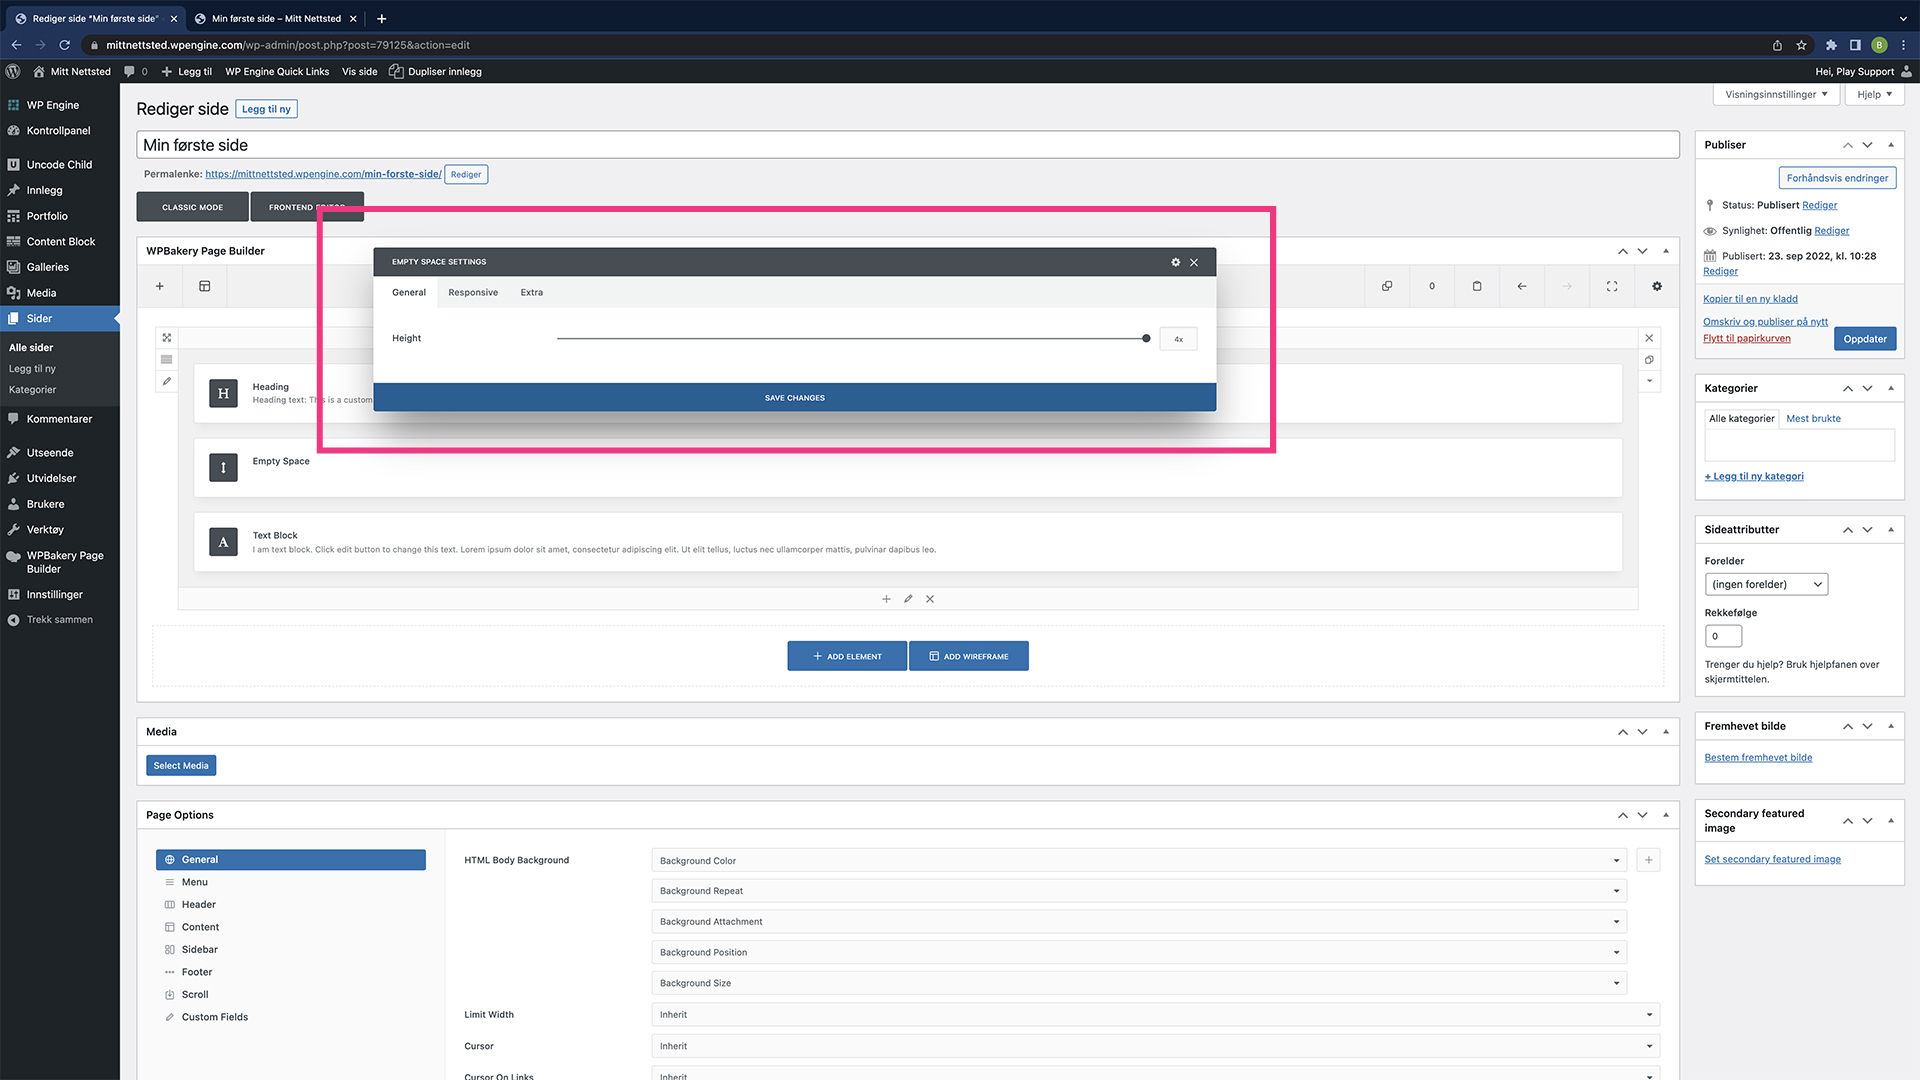Open Background Position dropdown
Viewport: 1920px width, 1080px height.
(1139, 953)
